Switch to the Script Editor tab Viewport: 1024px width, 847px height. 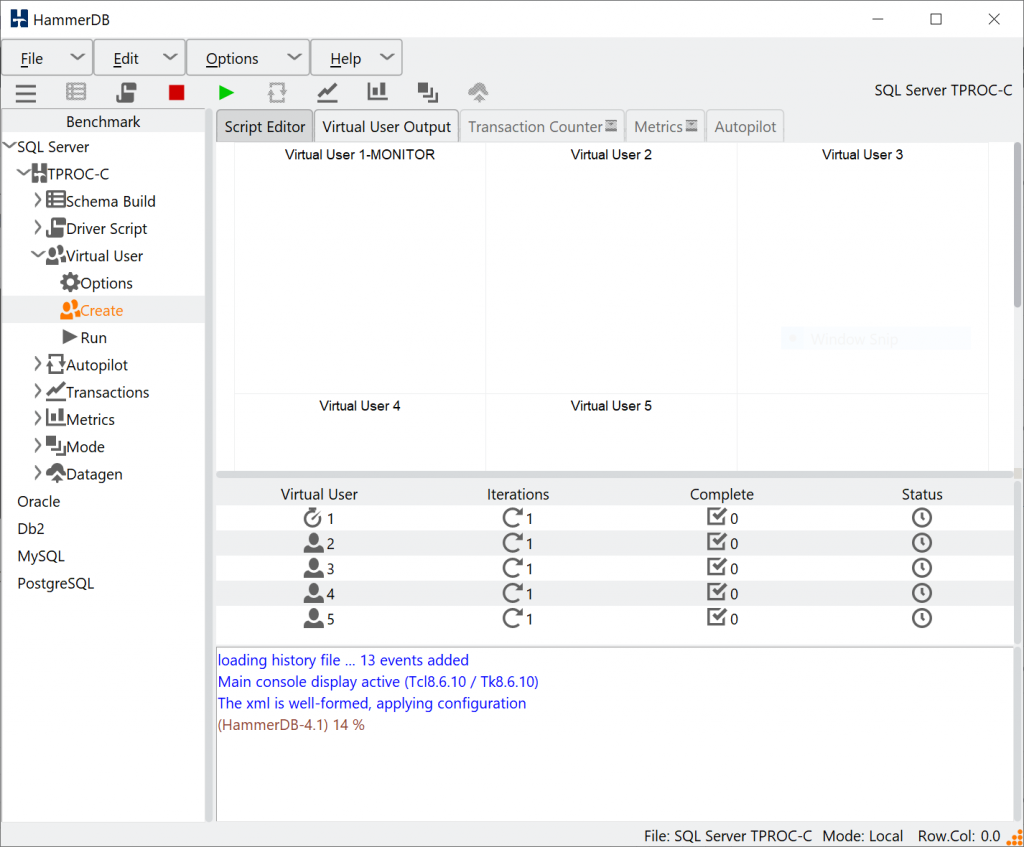(265, 127)
